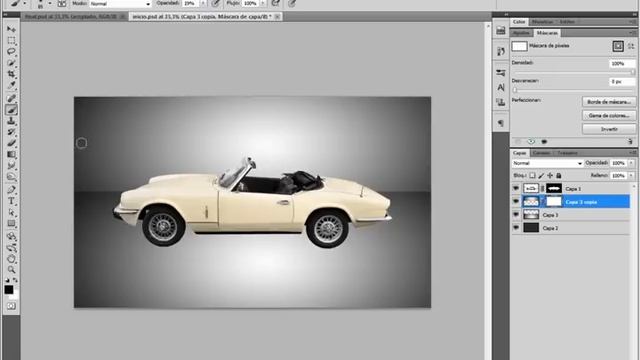Select the History Brush tool
Screen dimensions: 640x360
(11, 132)
